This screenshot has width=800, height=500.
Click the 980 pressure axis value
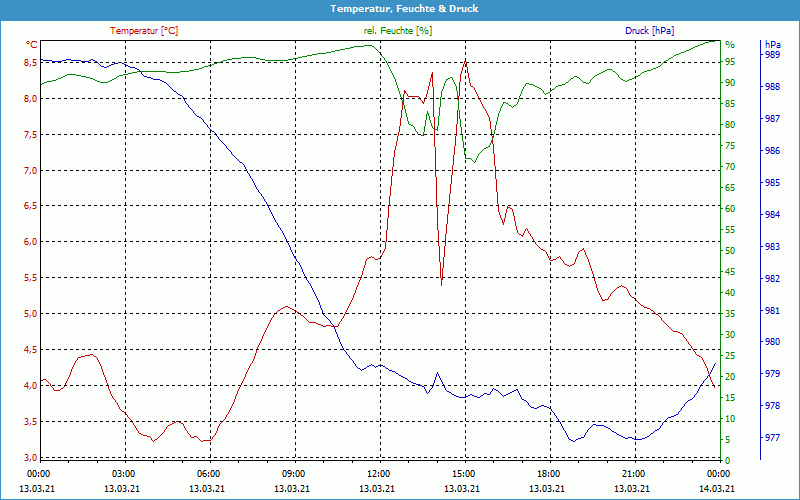(x=772, y=342)
